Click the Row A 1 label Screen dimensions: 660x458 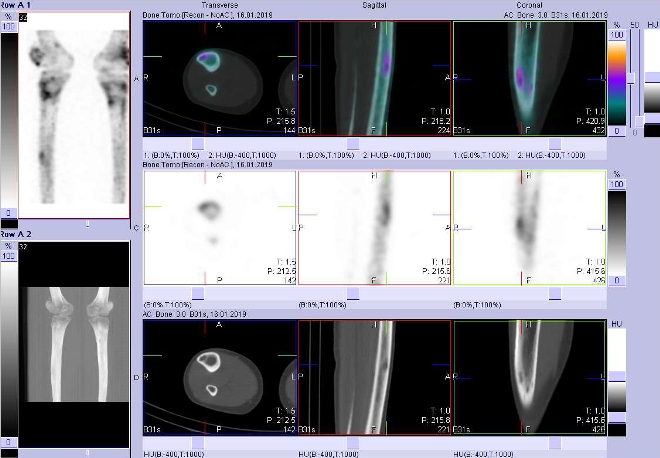click(x=16, y=5)
